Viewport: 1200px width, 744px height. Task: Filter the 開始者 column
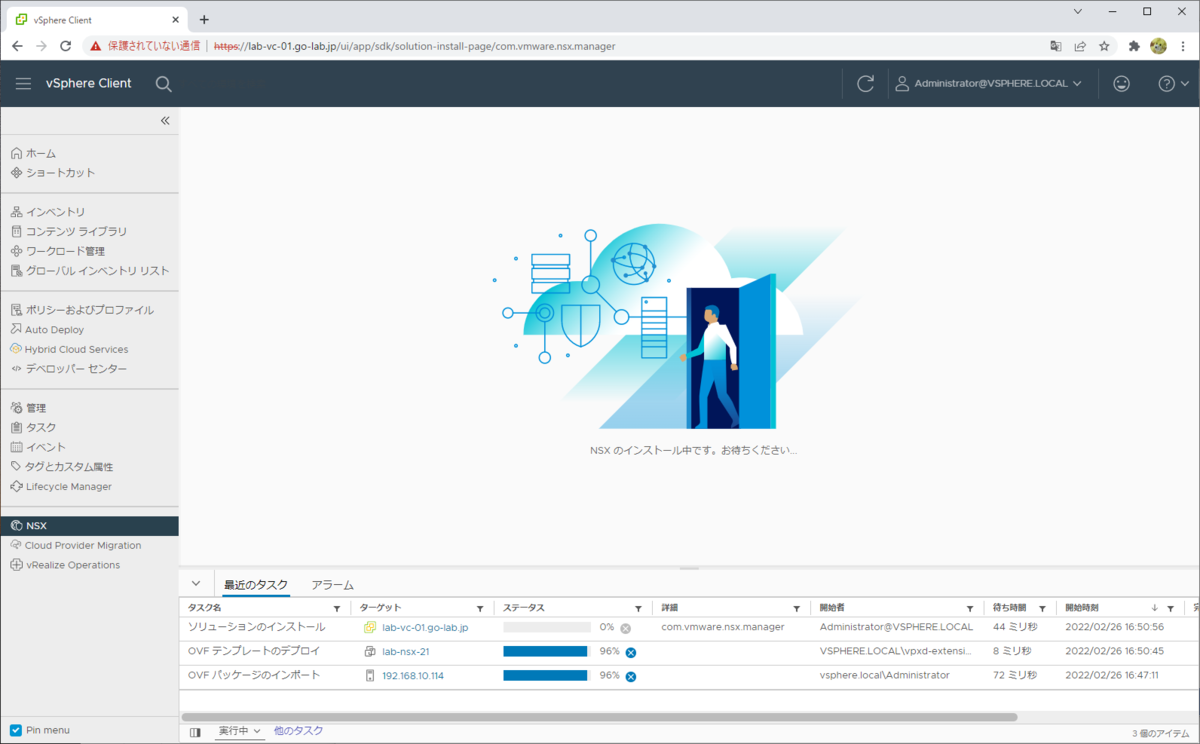point(970,609)
